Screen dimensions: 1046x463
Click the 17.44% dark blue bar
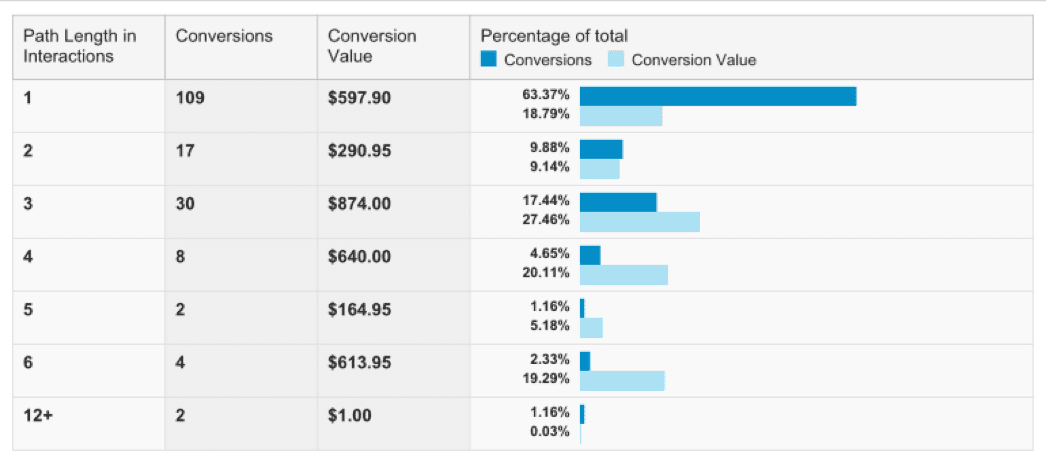pyautogui.click(x=618, y=201)
